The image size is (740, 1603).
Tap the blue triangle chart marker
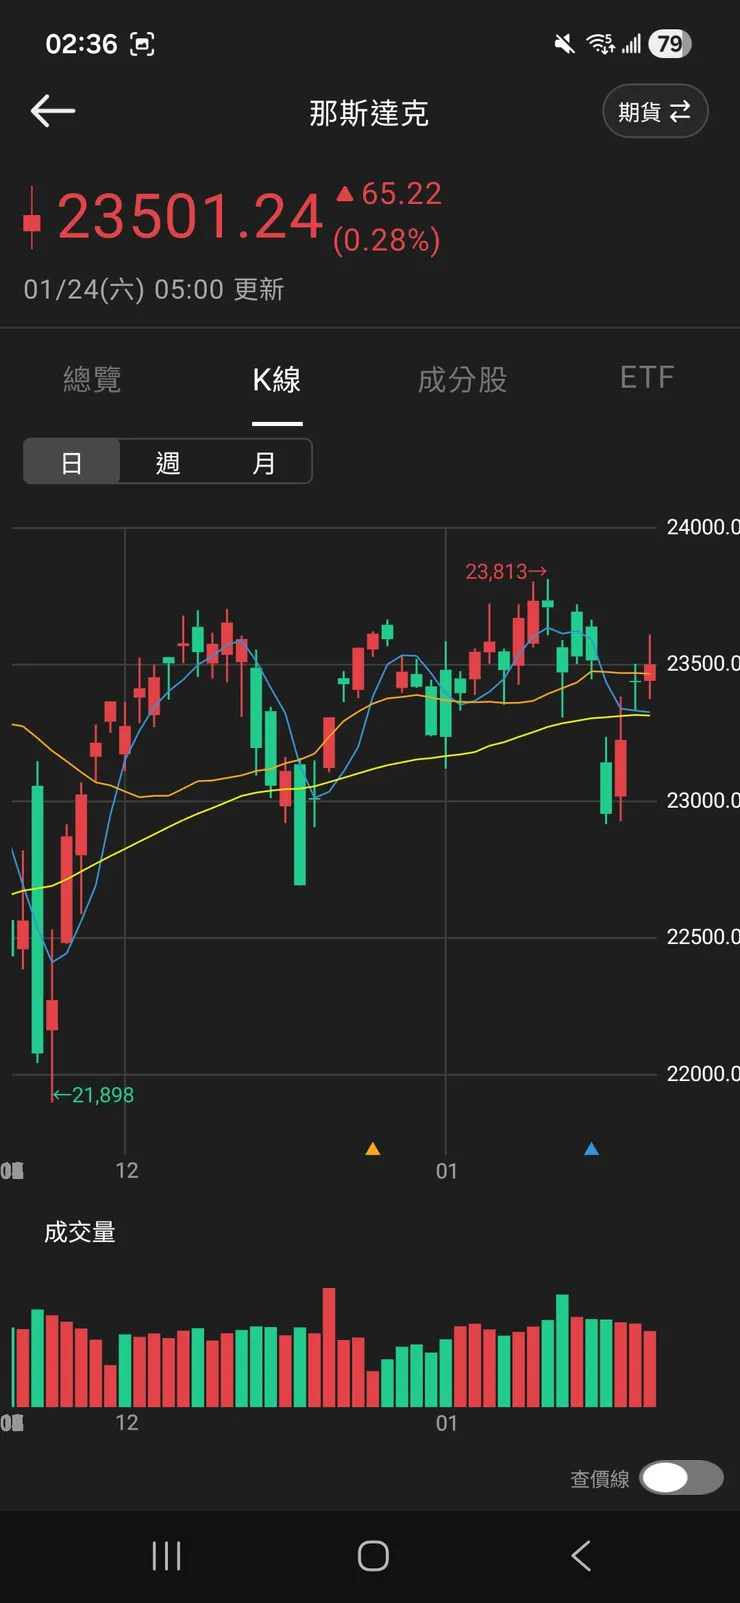tap(592, 1149)
